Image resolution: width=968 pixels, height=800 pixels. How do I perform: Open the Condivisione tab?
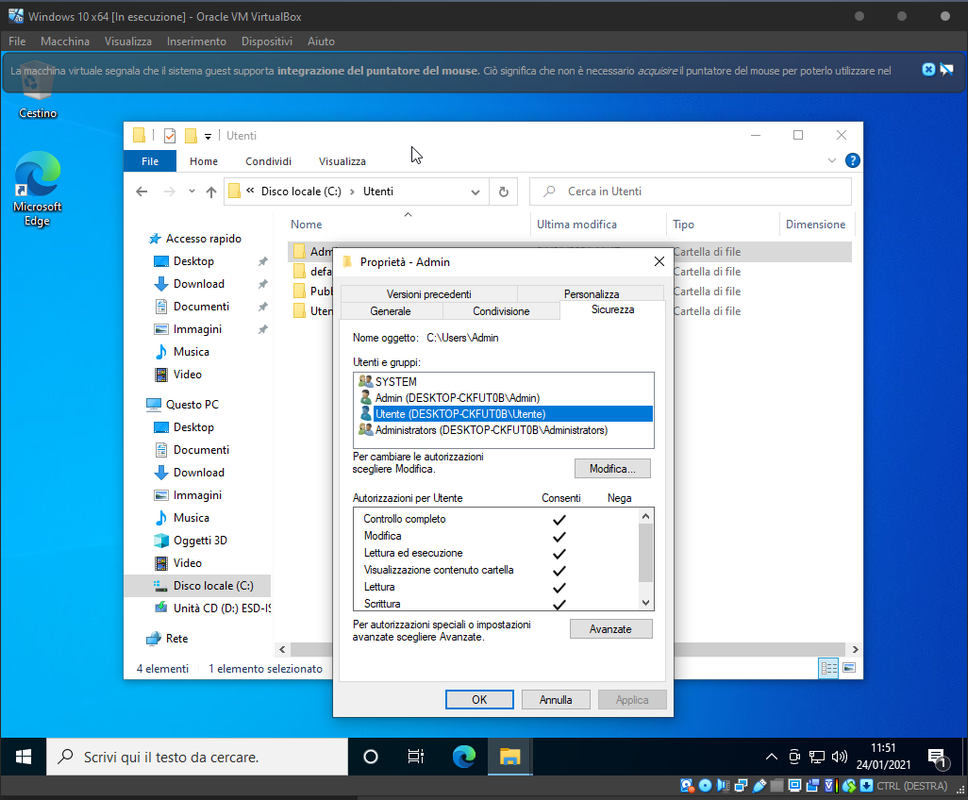pos(501,311)
